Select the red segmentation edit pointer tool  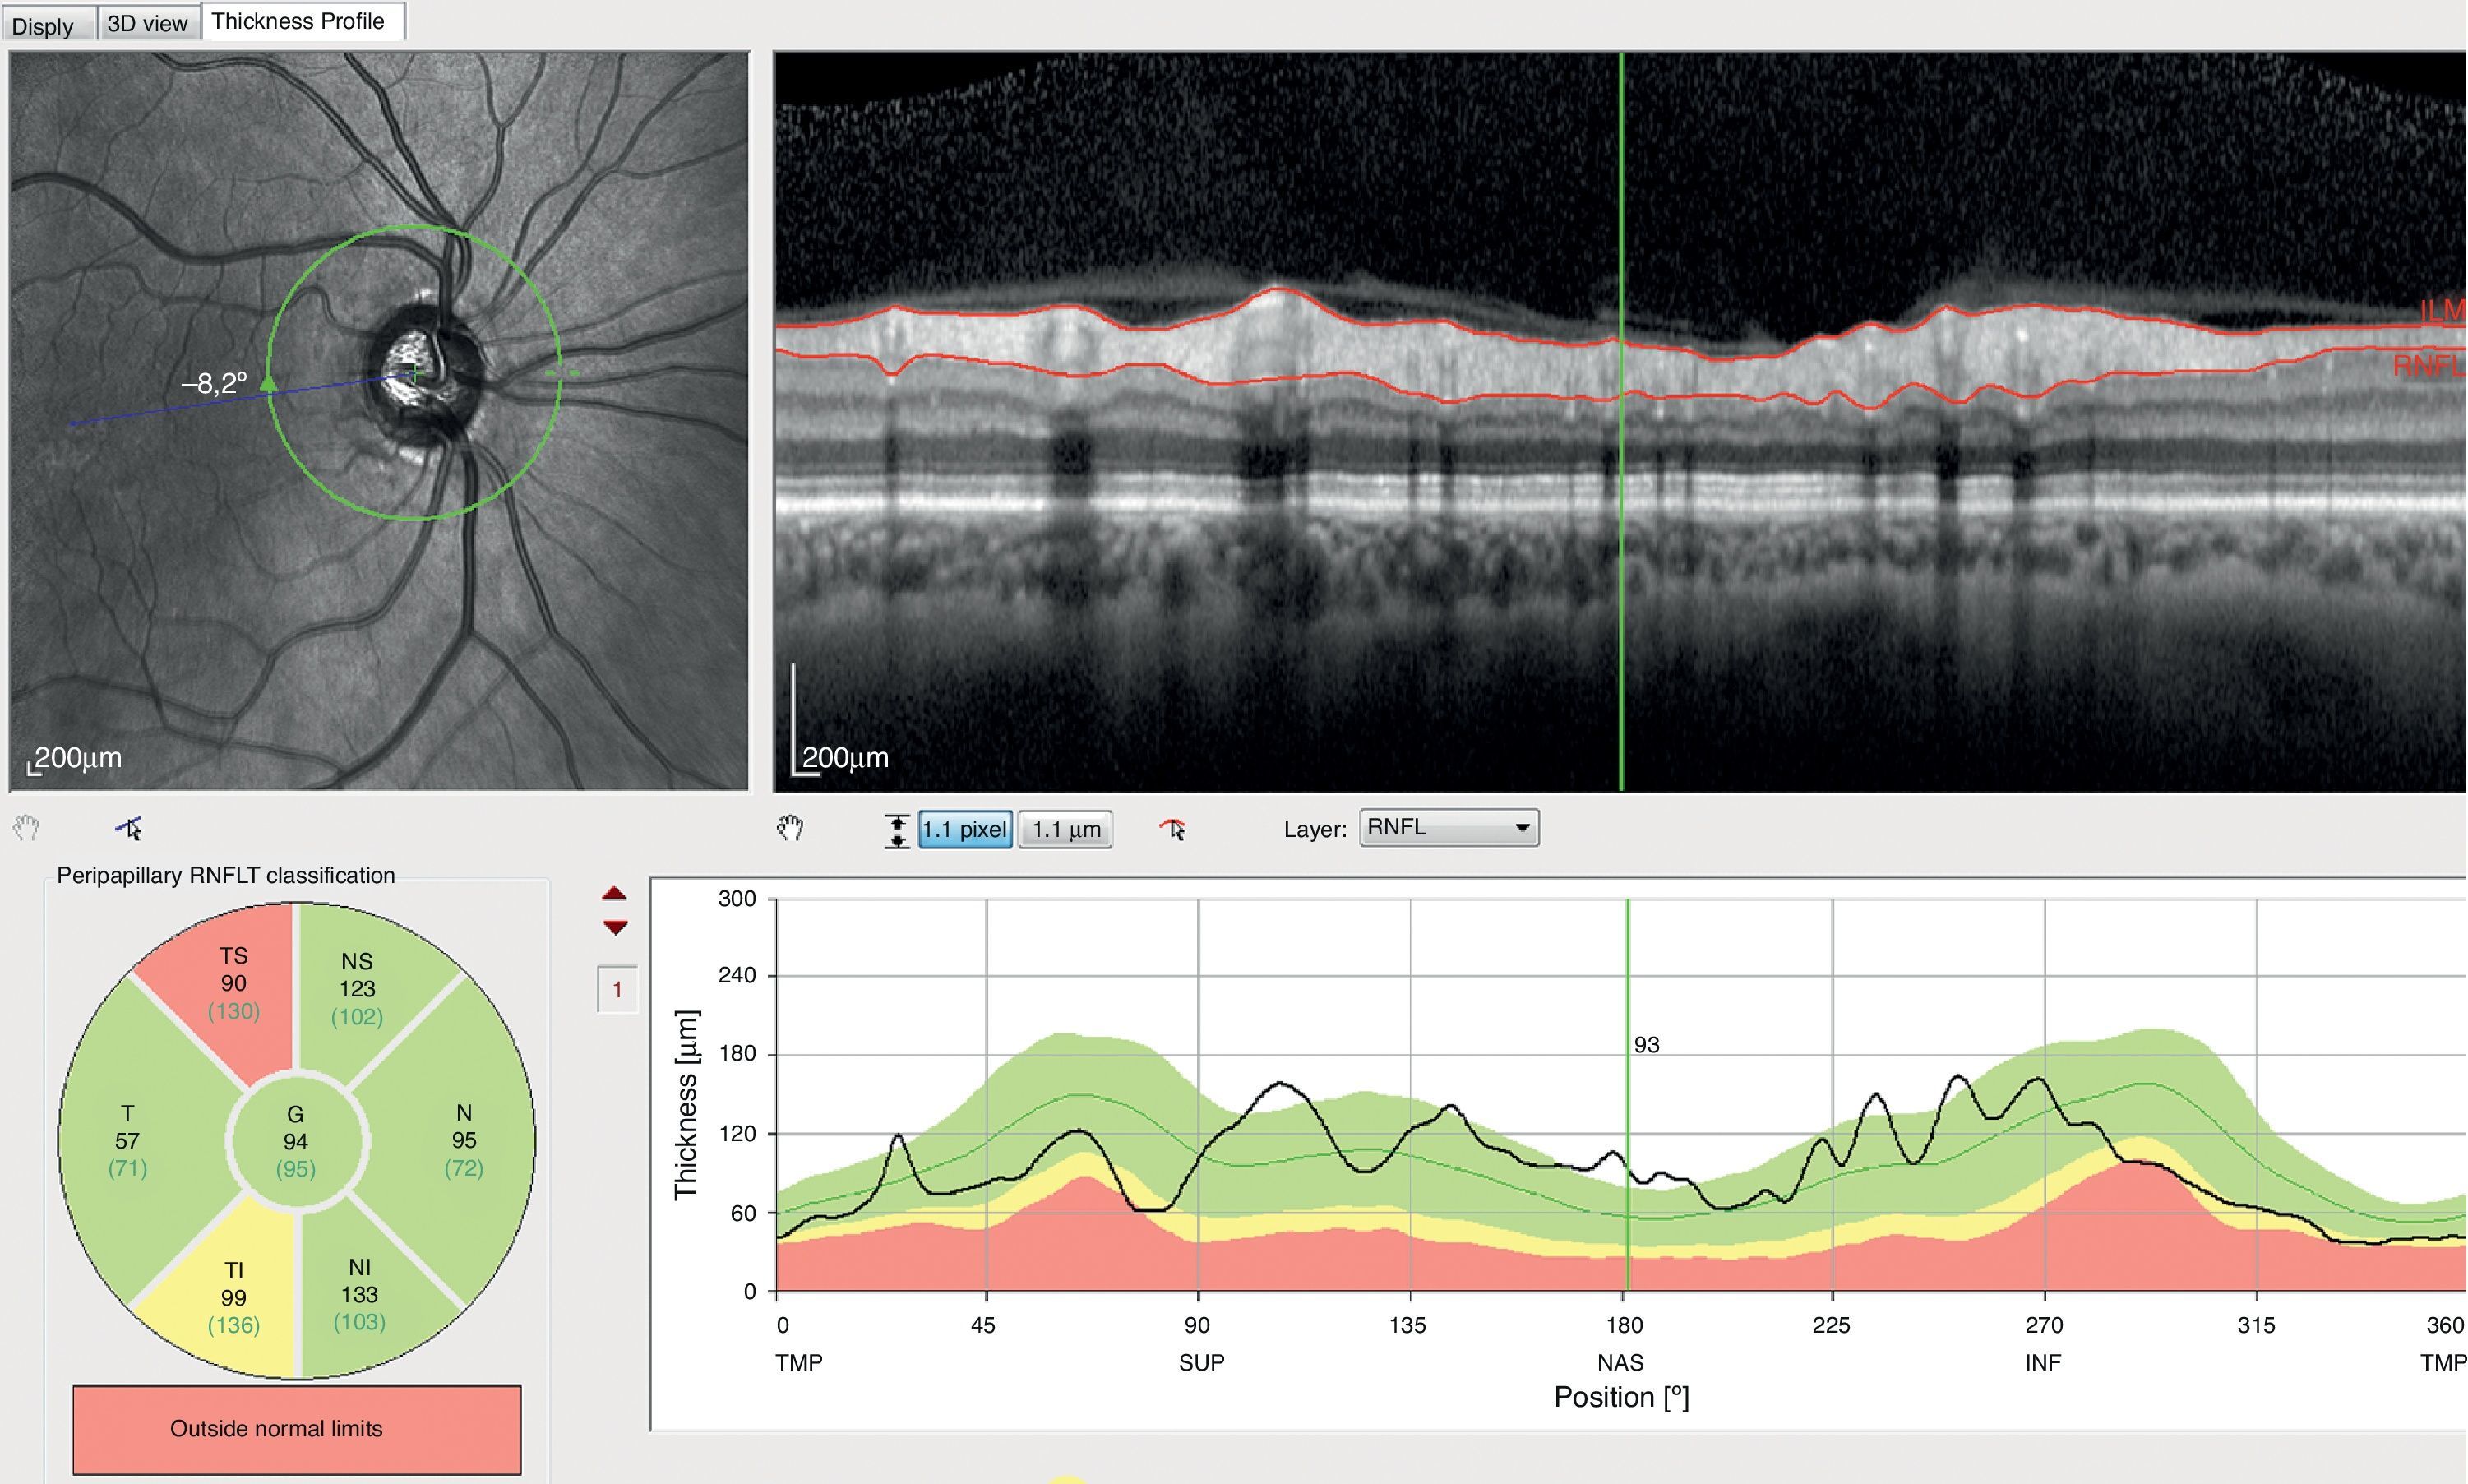(x=1173, y=829)
